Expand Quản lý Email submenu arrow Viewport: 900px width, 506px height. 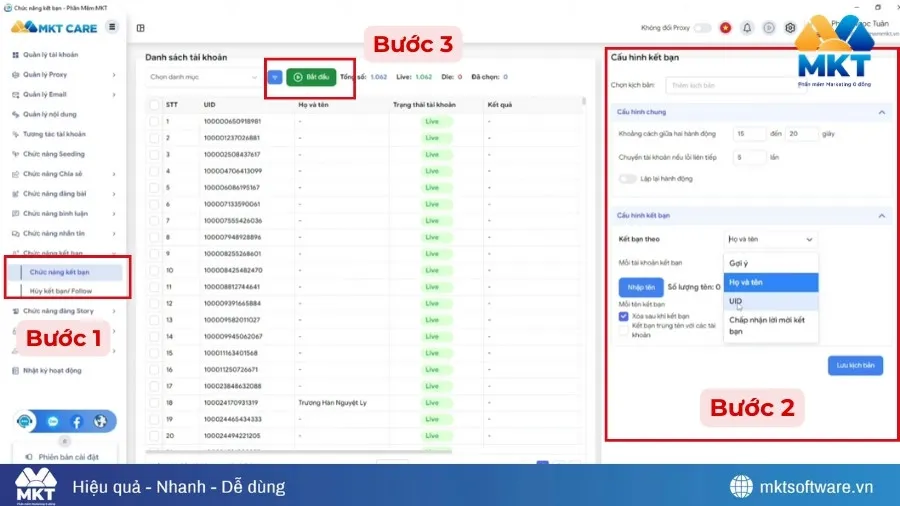point(114,95)
